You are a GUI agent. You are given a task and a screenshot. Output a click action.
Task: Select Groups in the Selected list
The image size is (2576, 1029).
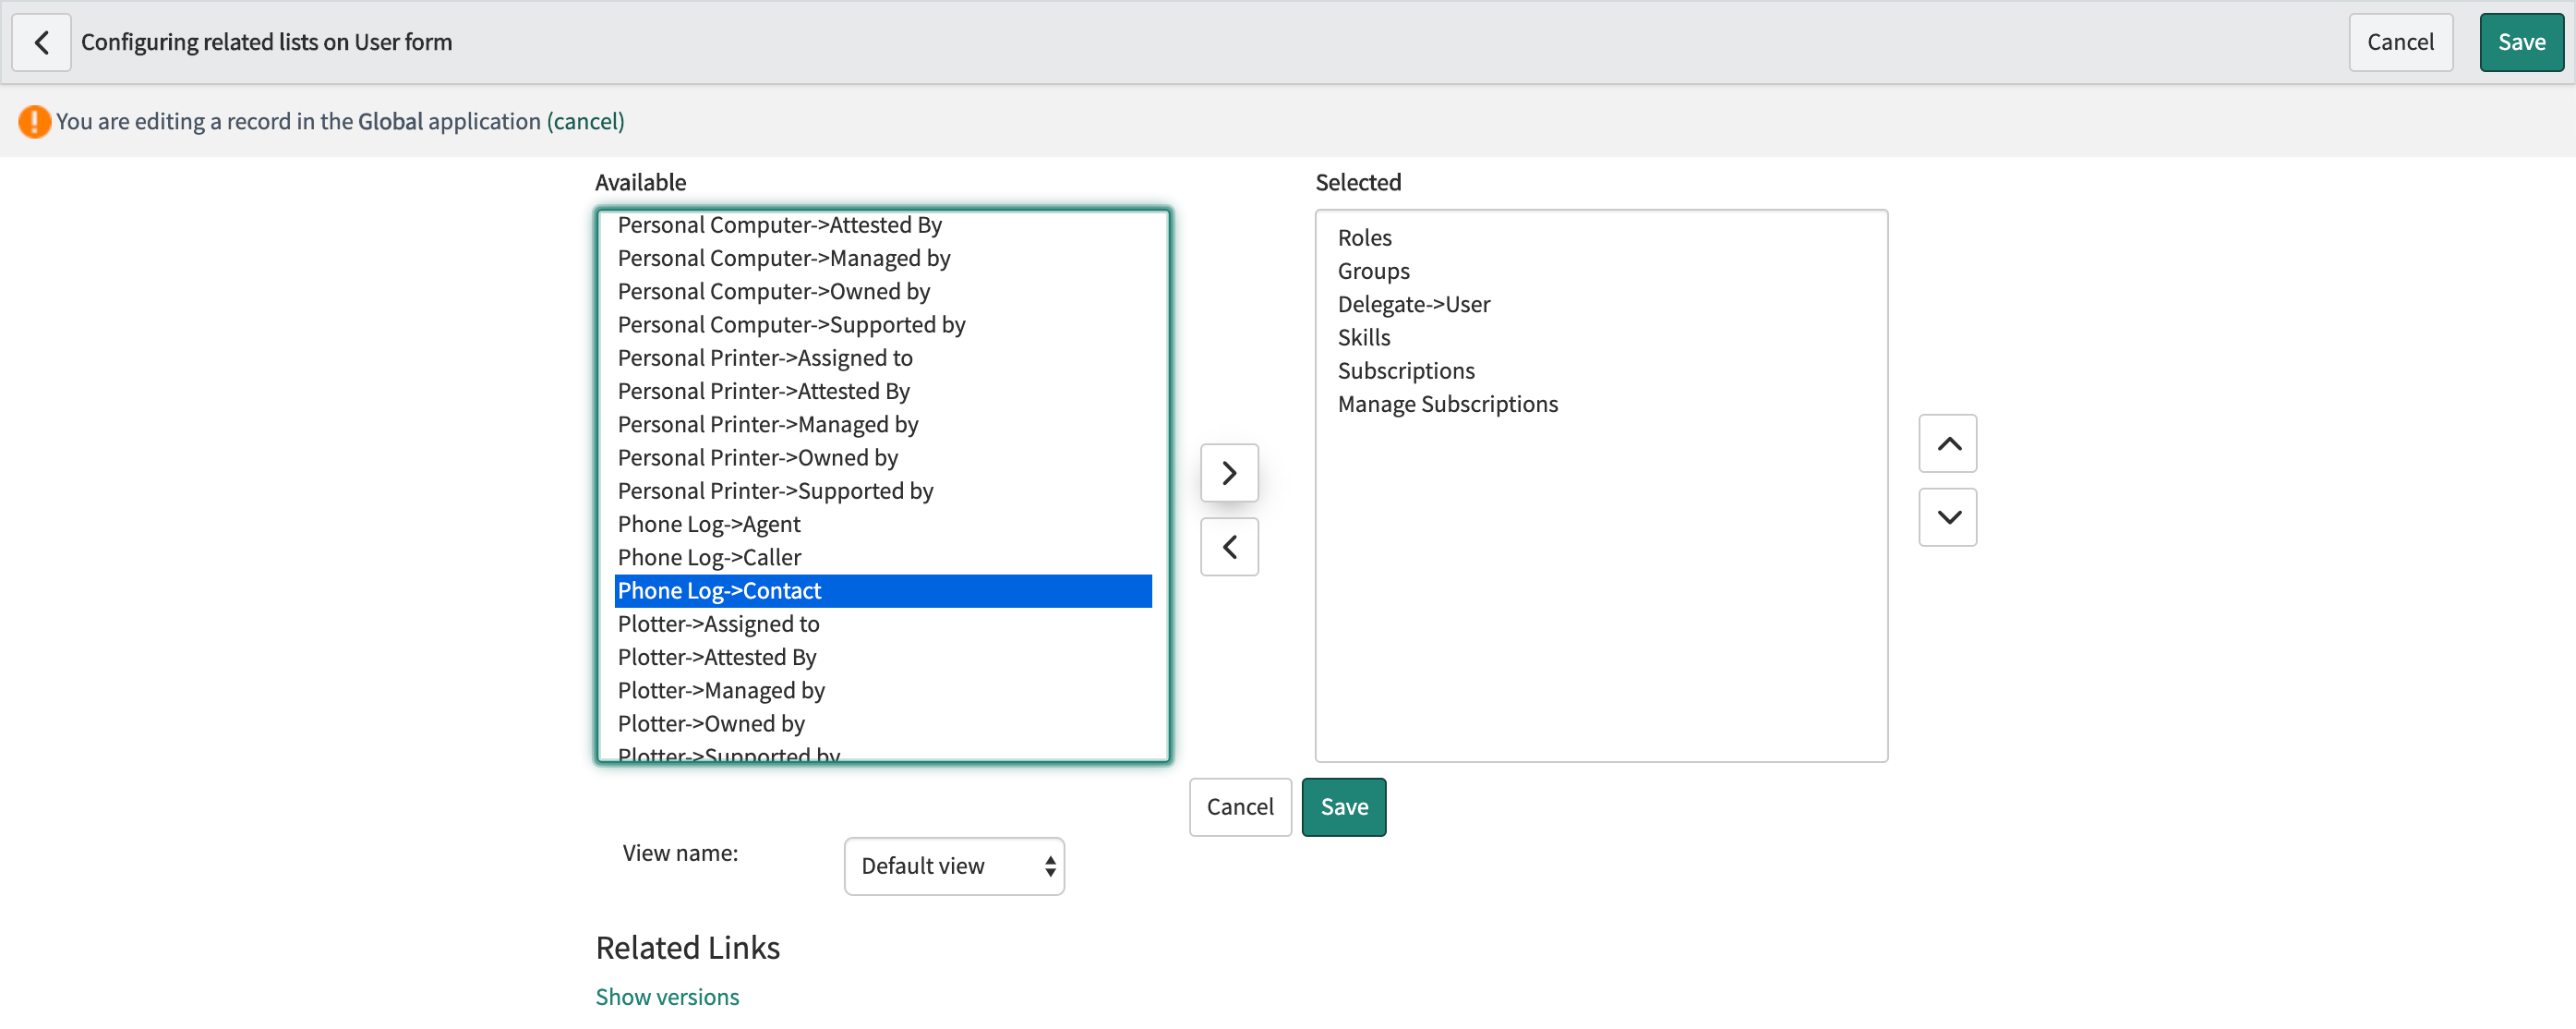click(1373, 270)
